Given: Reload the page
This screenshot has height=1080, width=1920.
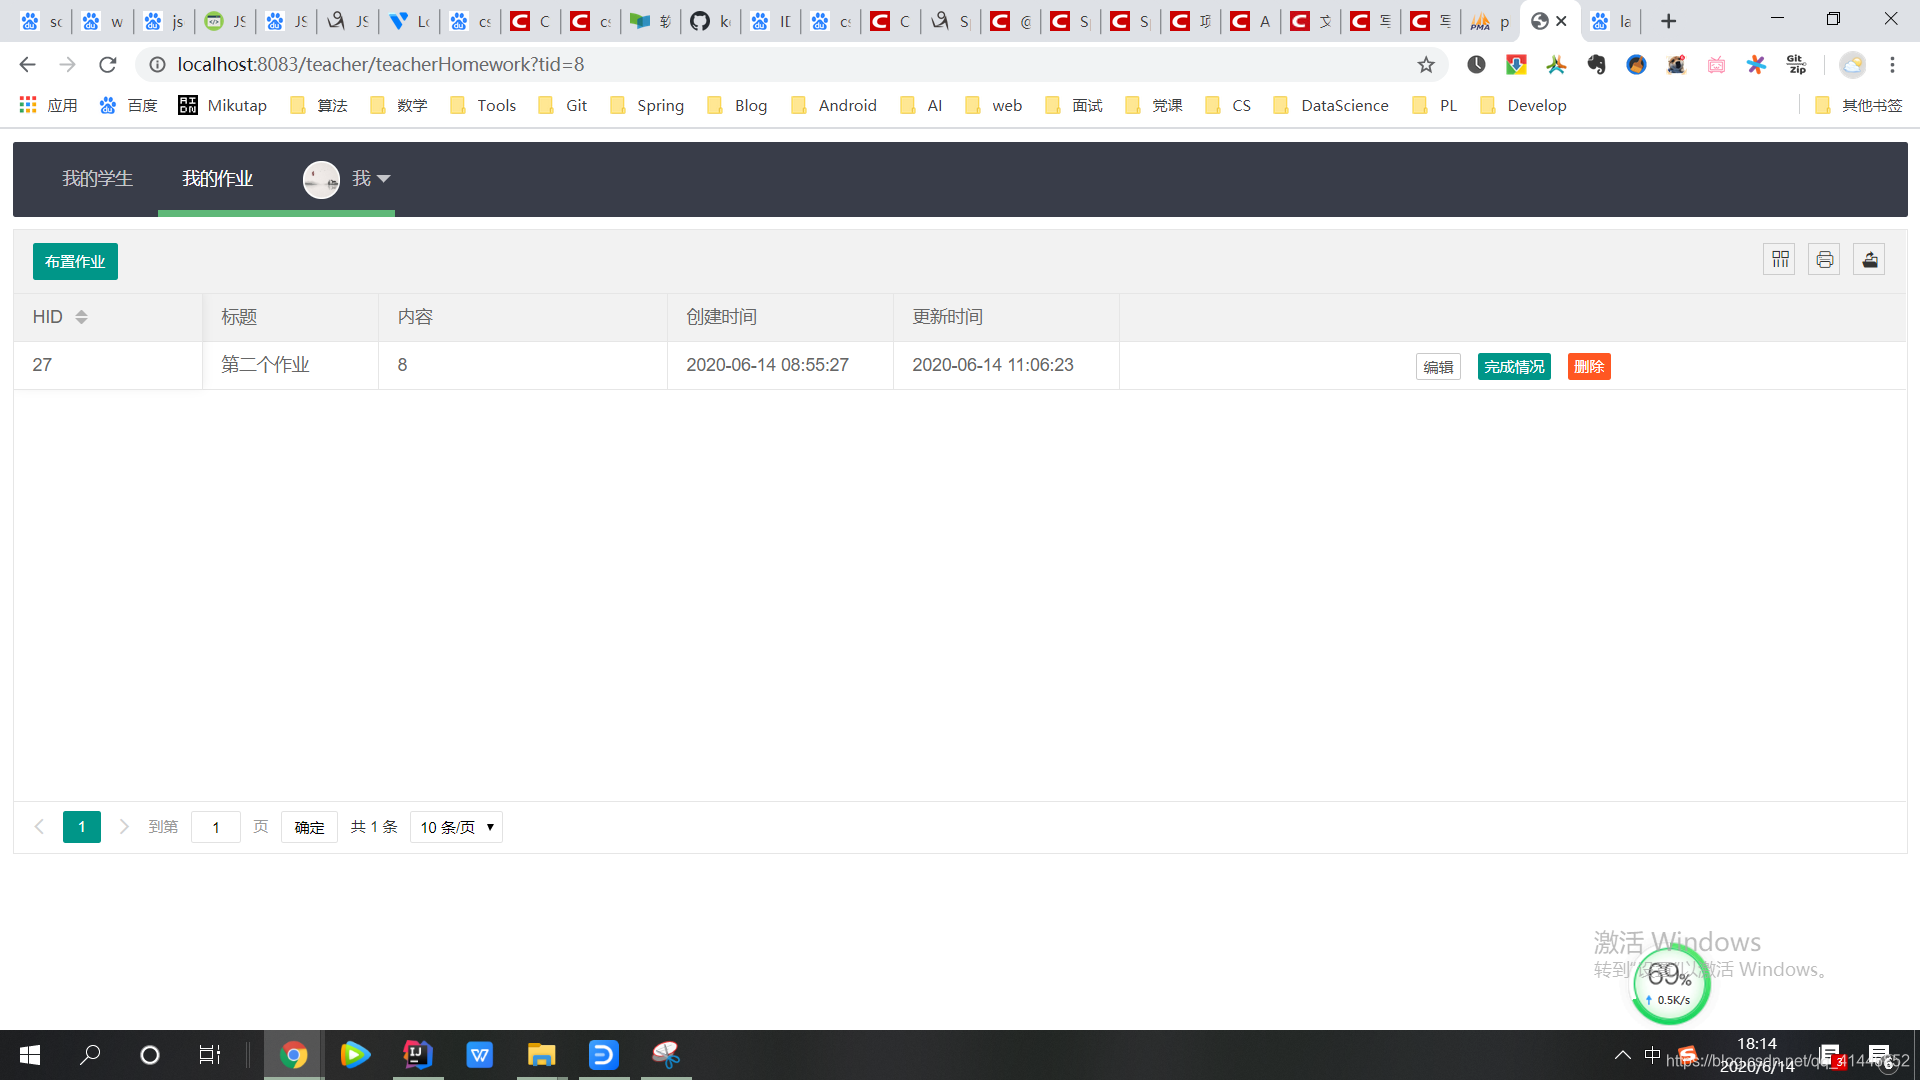Looking at the screenshot, I should [x=108, y=65].
